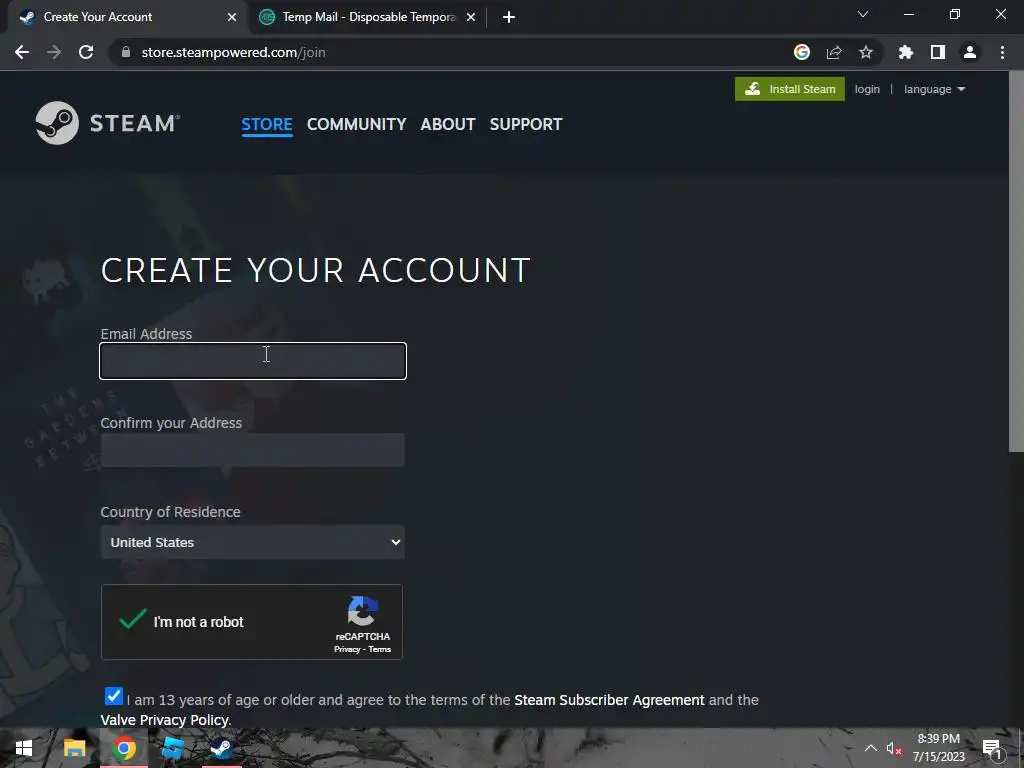Image resolution: width=1024 pixels, height=768 pixels.
Task: Open the Steam Subscriber Agreement link
Action: [609, 700]
